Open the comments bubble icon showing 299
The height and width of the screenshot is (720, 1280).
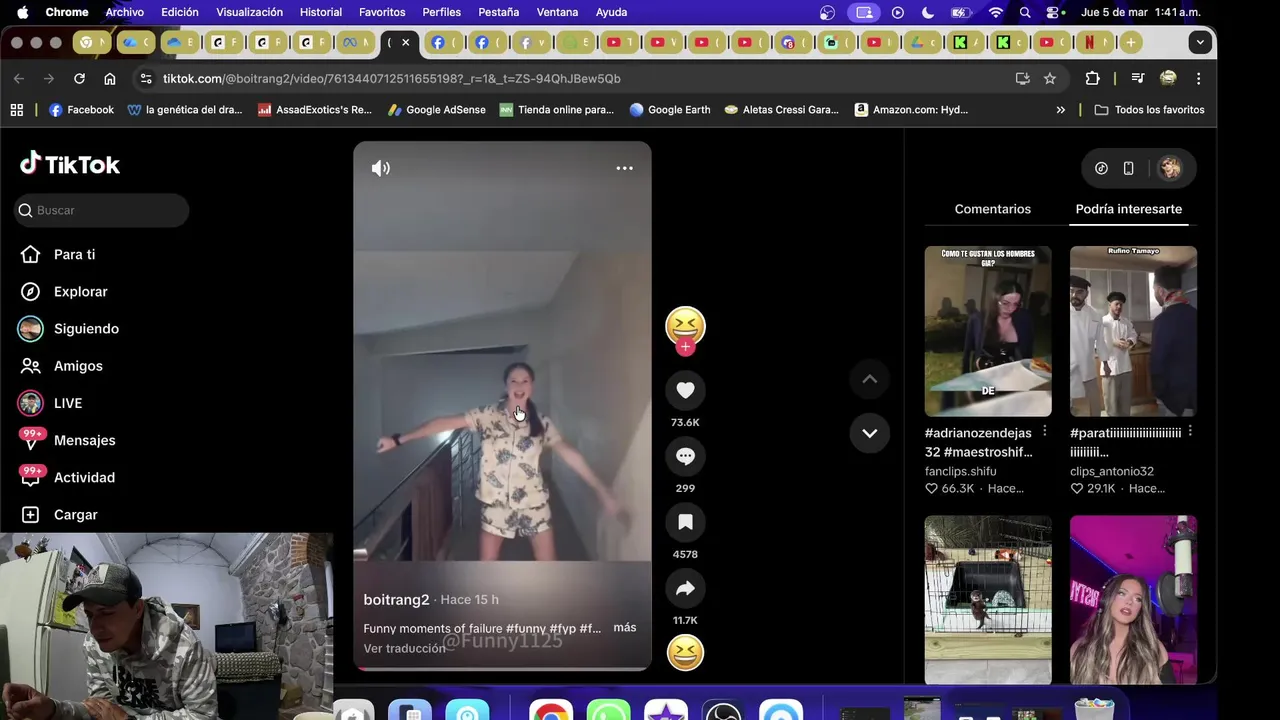click(685, 456)
